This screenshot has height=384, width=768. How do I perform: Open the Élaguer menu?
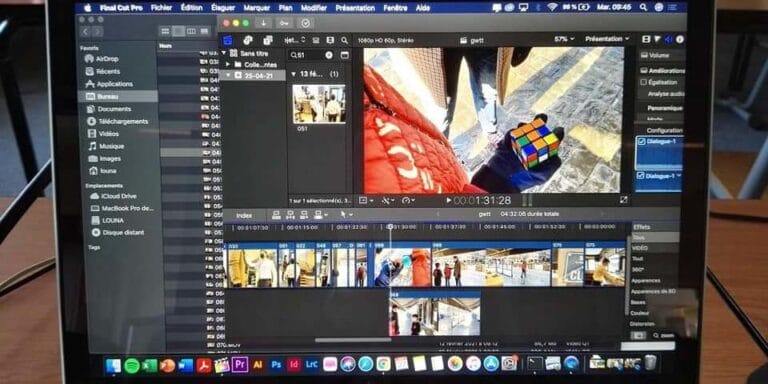click(x=223, y=8)
